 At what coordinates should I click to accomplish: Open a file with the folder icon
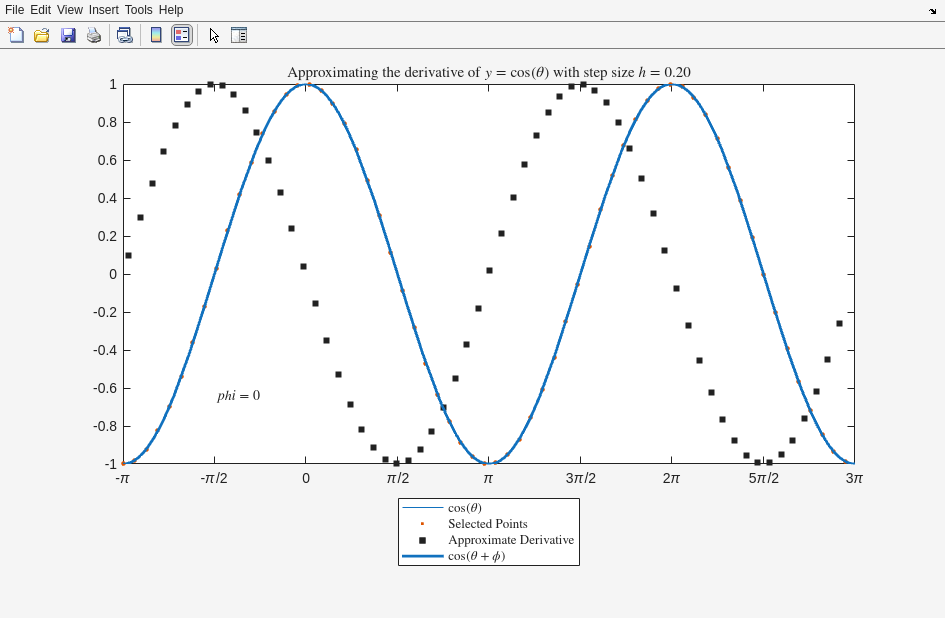(42, 35)
